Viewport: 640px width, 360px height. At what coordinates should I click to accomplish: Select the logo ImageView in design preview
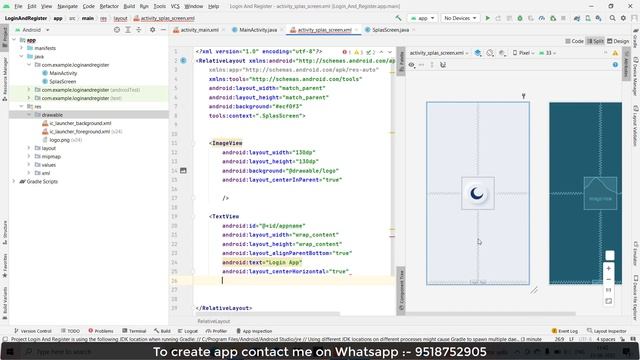(478, 193)
